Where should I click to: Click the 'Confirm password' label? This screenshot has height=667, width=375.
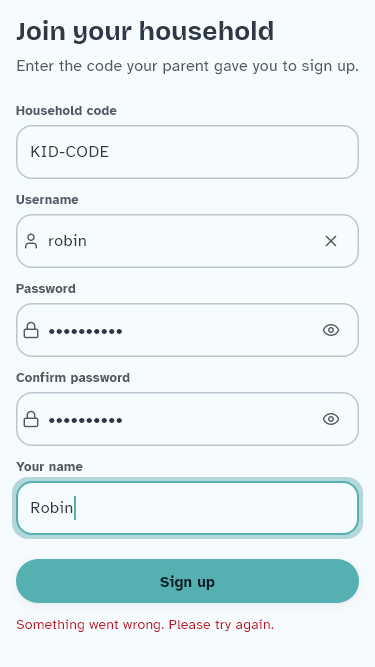click(x=73, y=378)
